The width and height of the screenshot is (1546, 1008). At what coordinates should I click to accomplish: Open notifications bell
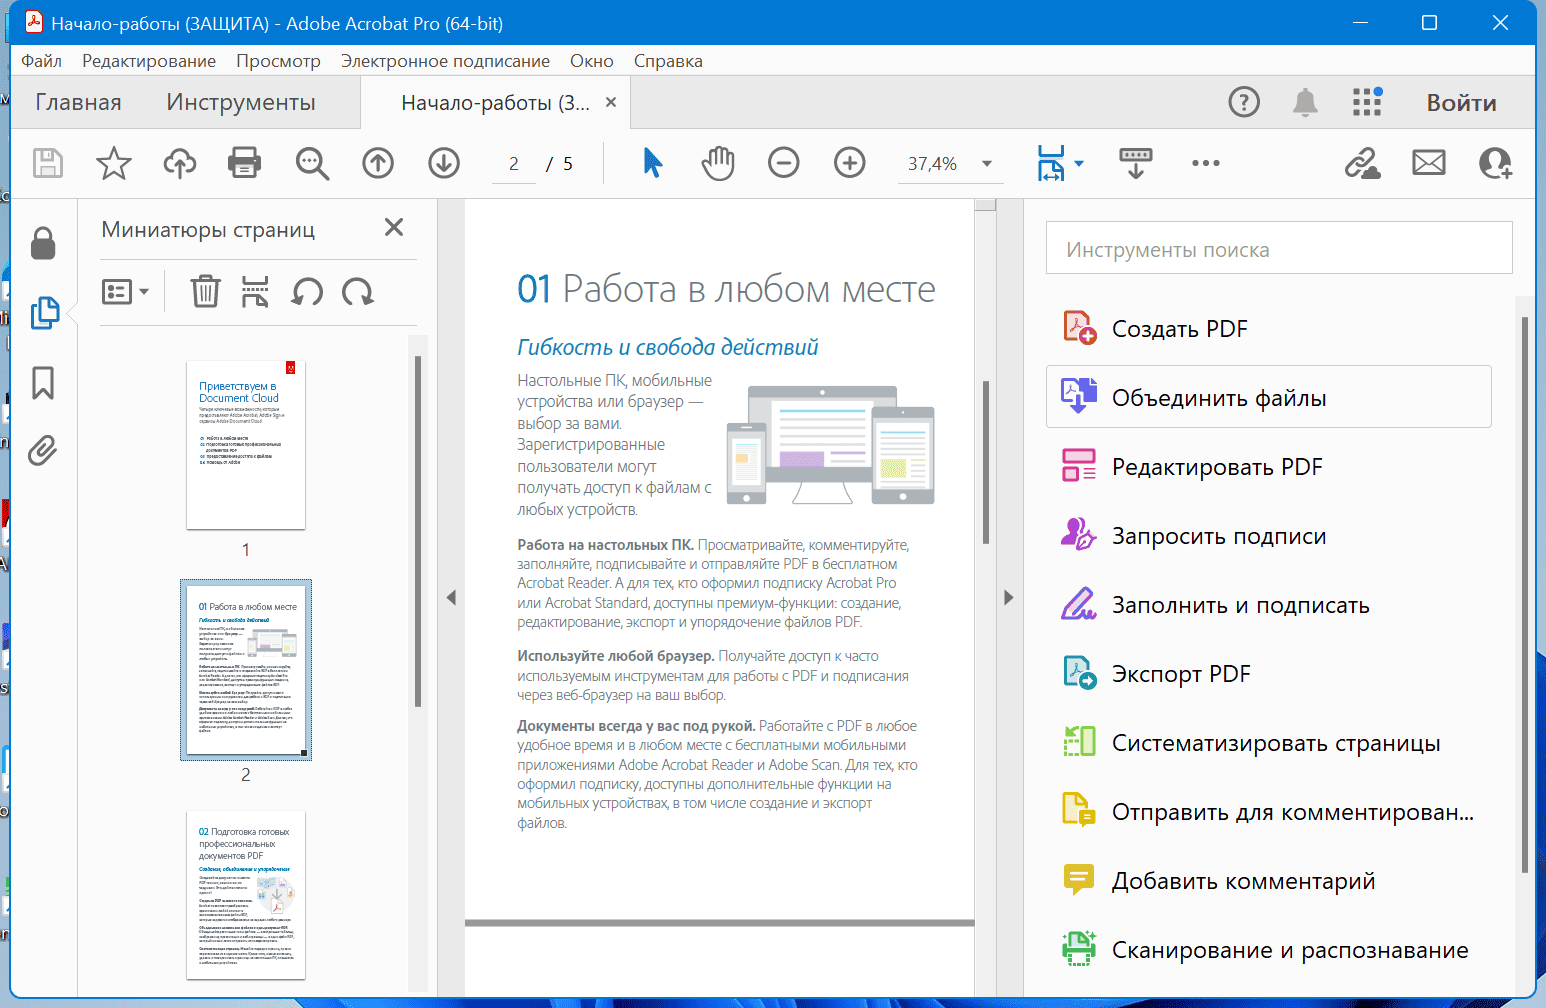[x=1305, y=102]
